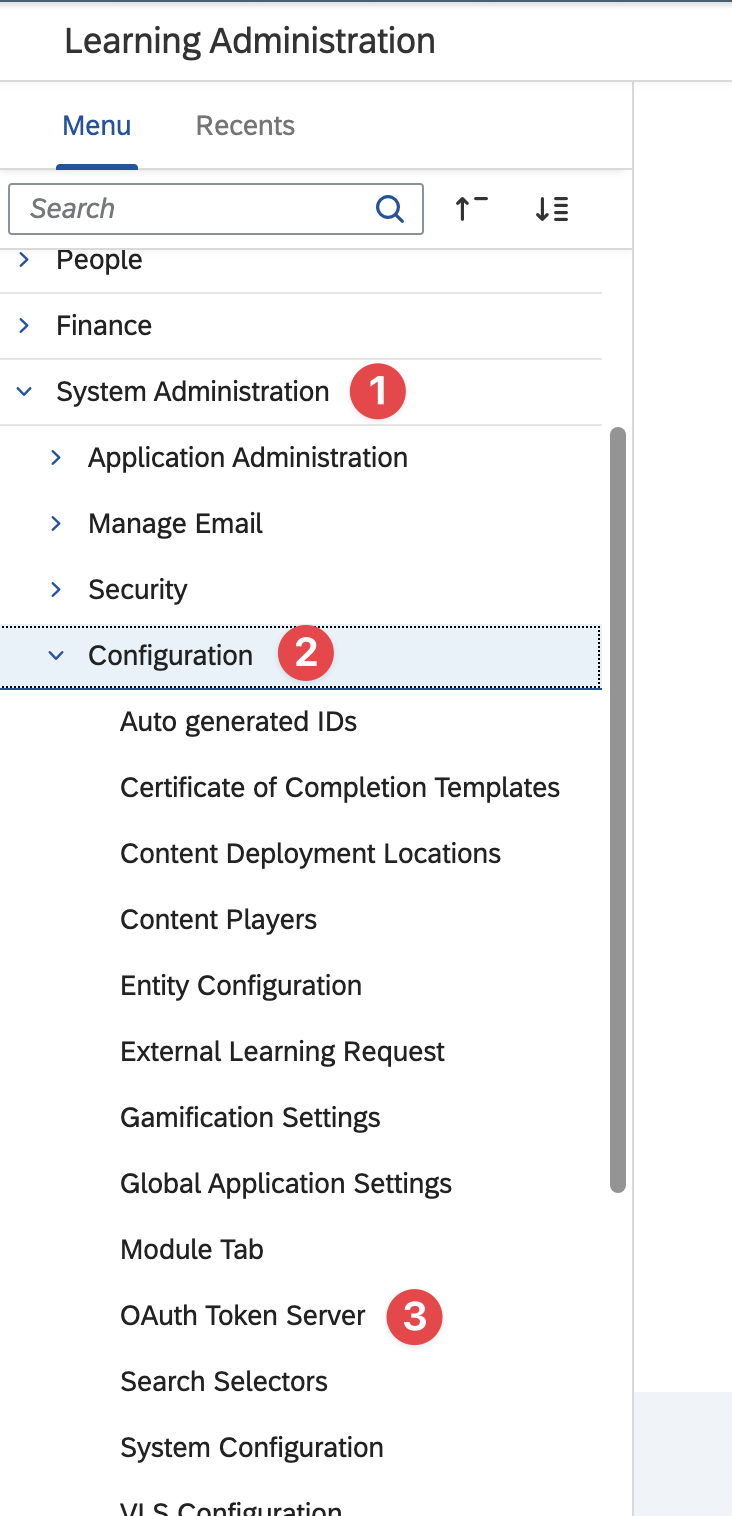Expand the Security submenu
The image size is (732, 1516).
click(56, 590)
